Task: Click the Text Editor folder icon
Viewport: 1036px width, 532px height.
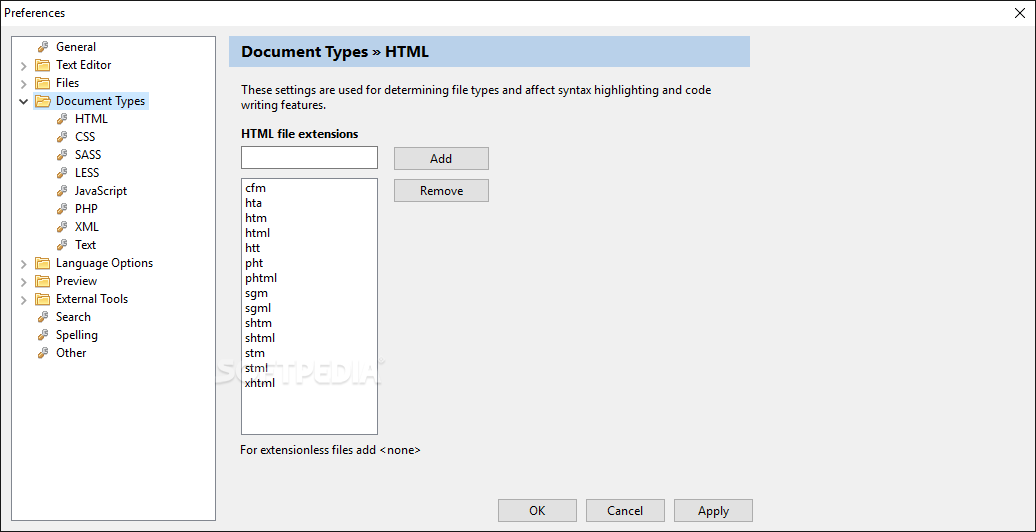Action: (43, 65)
